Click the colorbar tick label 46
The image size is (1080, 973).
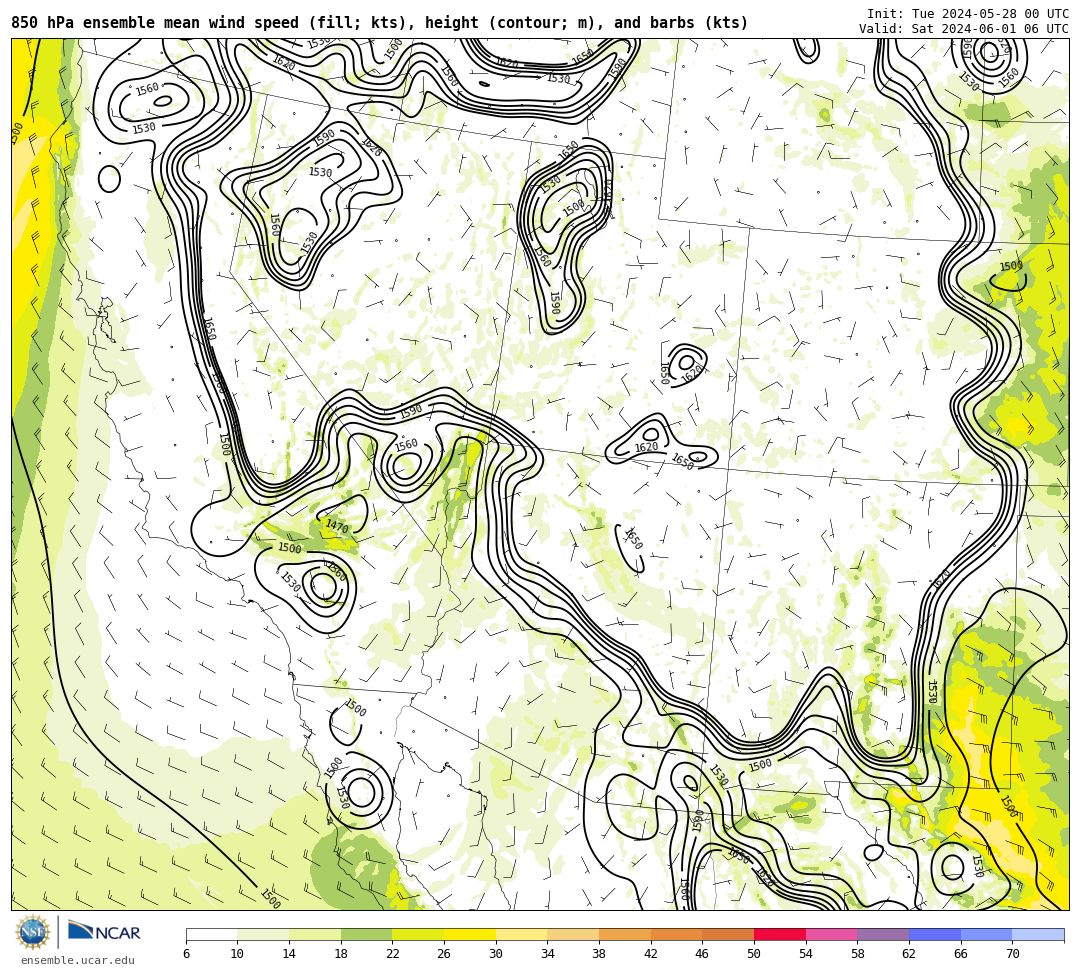click(703, 954)
